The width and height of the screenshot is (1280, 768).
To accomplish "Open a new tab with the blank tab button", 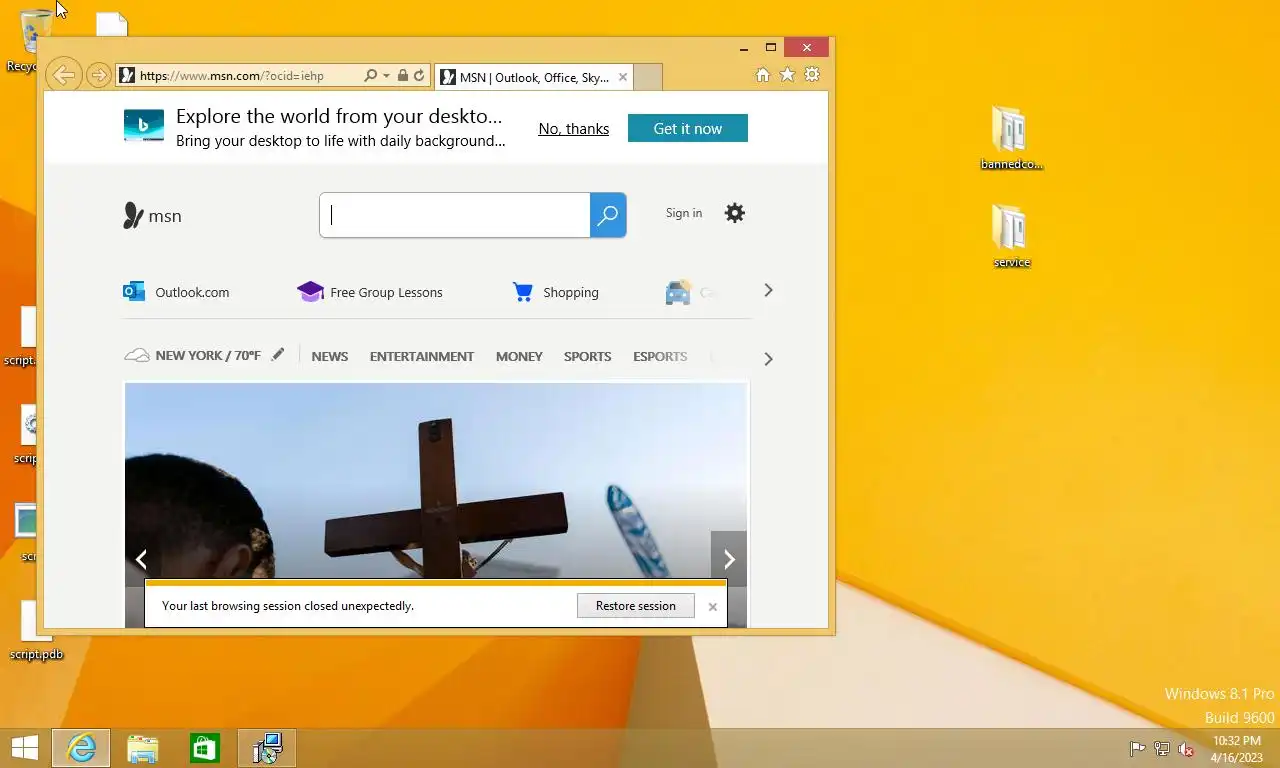I will point(648,77).
